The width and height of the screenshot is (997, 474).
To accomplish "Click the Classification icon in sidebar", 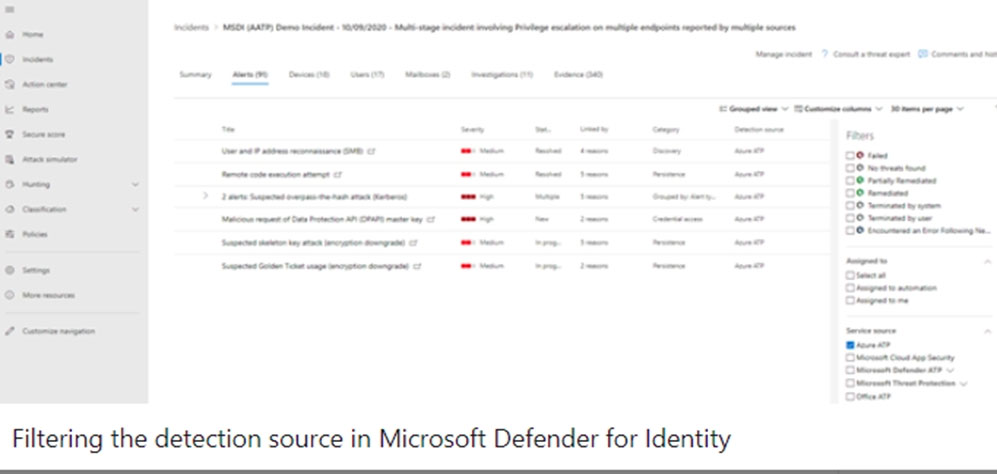I will 10,209.
